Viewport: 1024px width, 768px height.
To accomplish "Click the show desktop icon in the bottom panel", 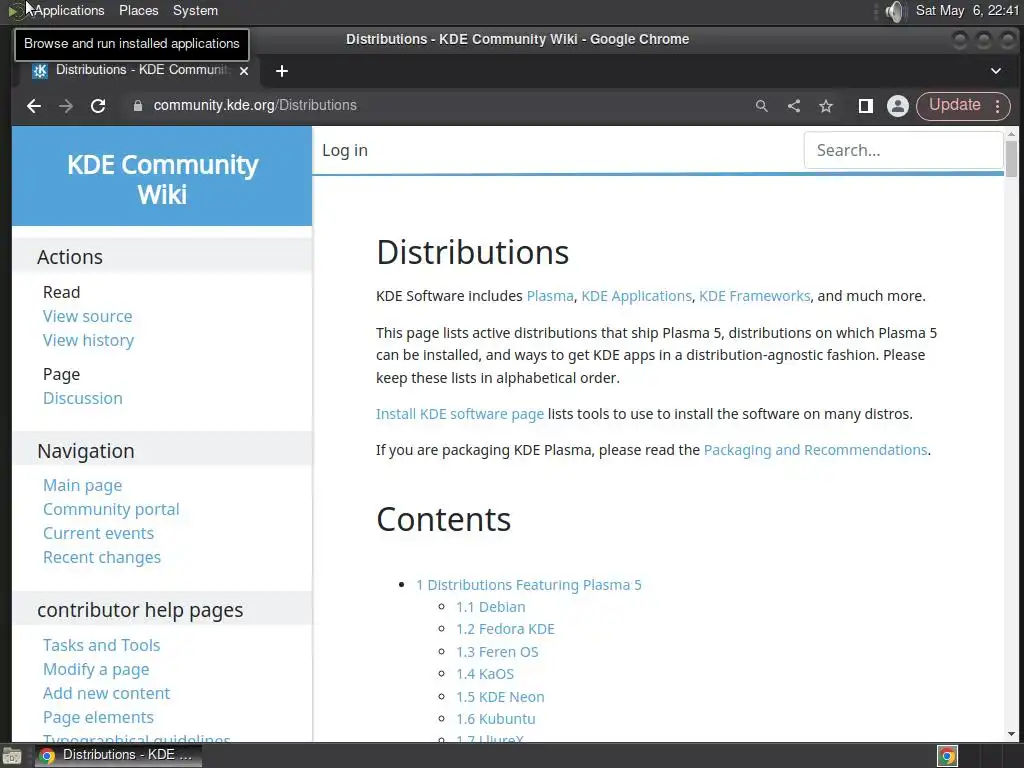I will click(11, 756).
